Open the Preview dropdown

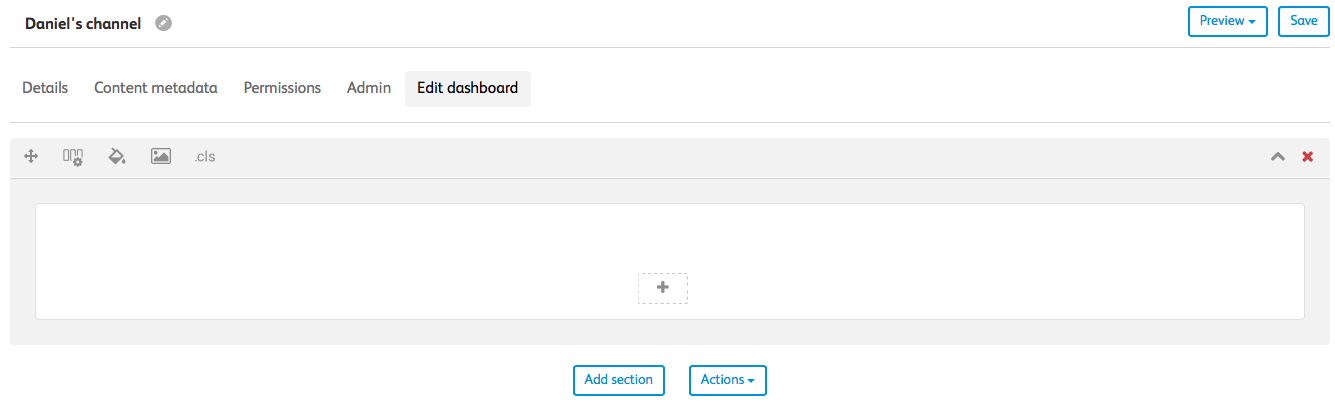click(1227, 21)
